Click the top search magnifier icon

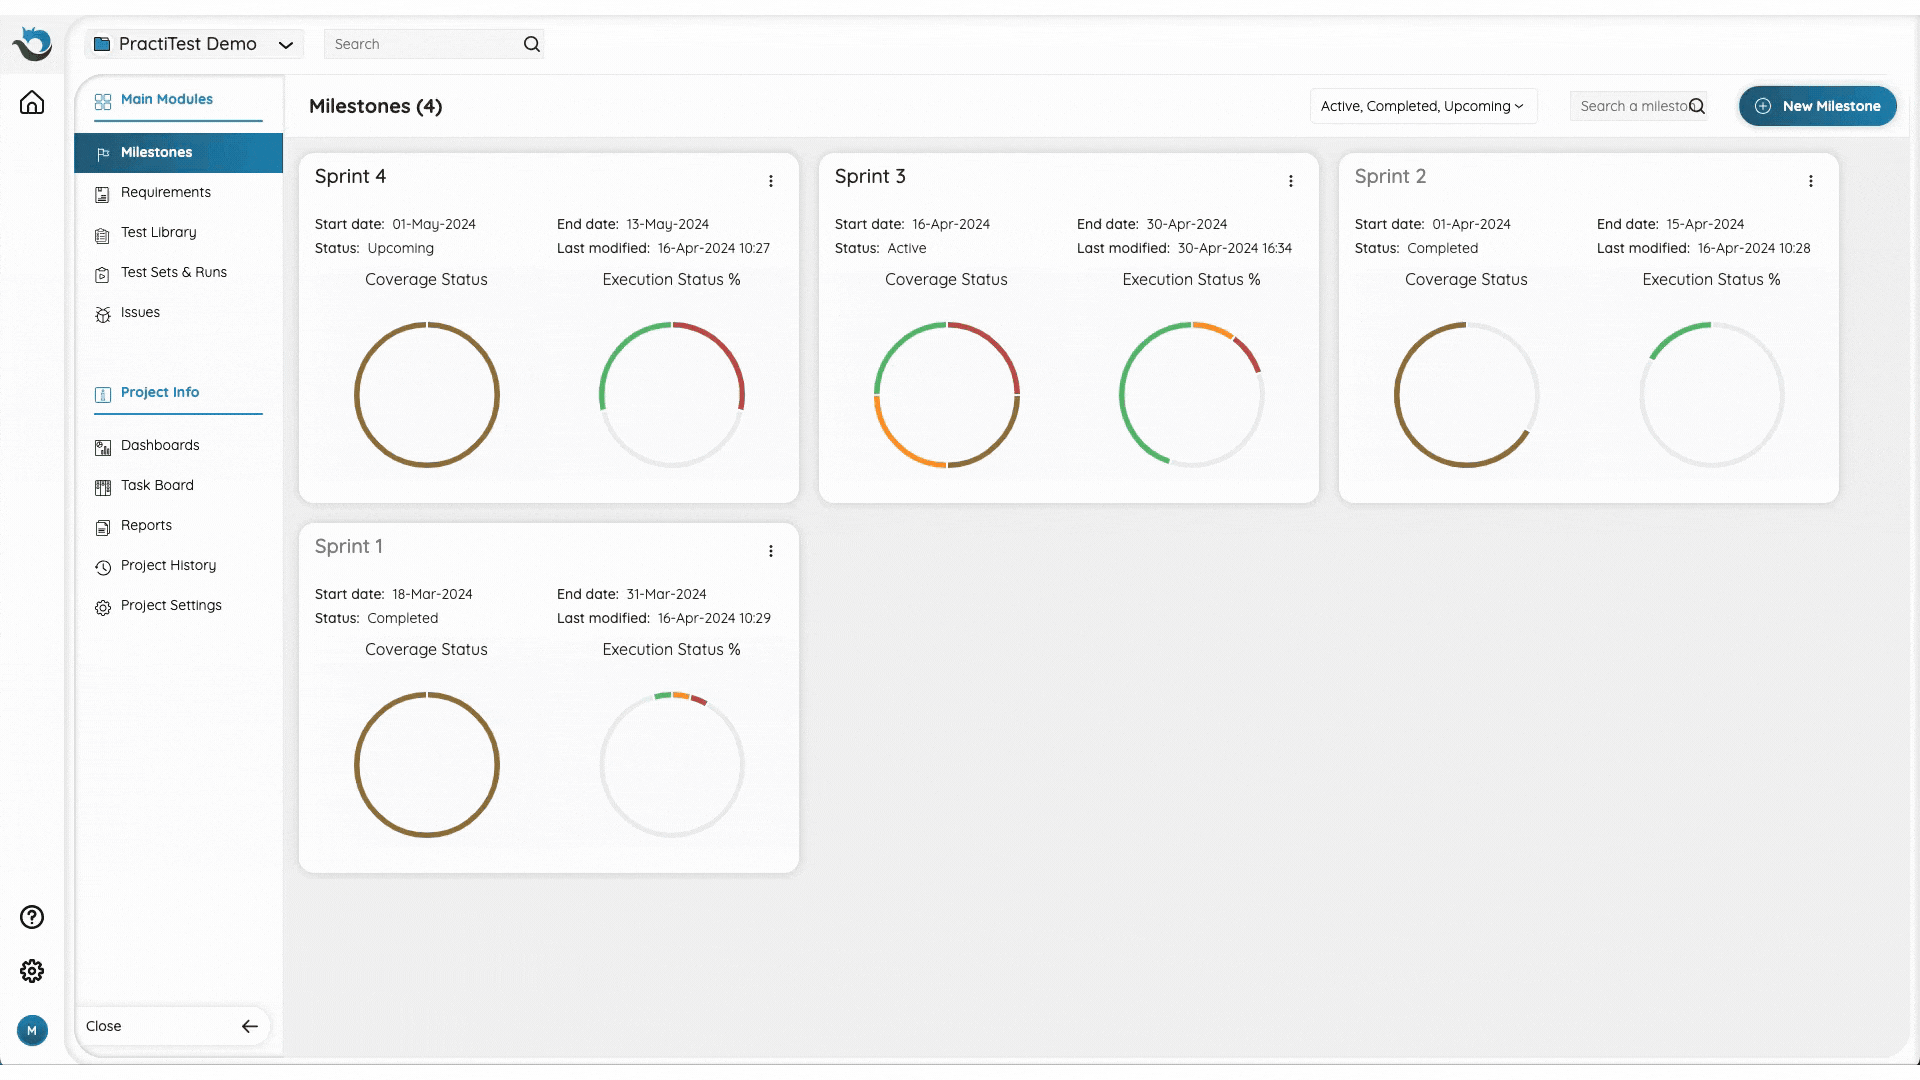[x=532, y=44]
